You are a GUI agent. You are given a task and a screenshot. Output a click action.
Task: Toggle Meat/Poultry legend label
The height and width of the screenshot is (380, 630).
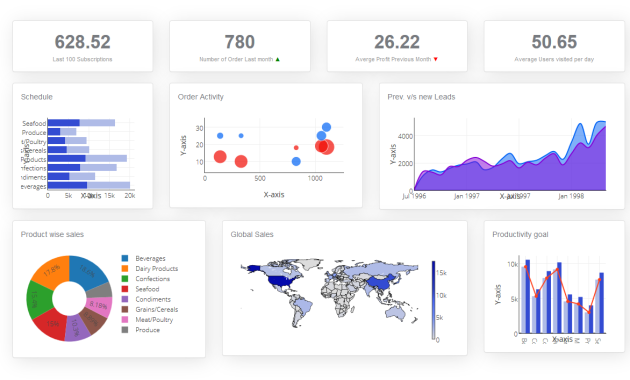tap(154, 320)
